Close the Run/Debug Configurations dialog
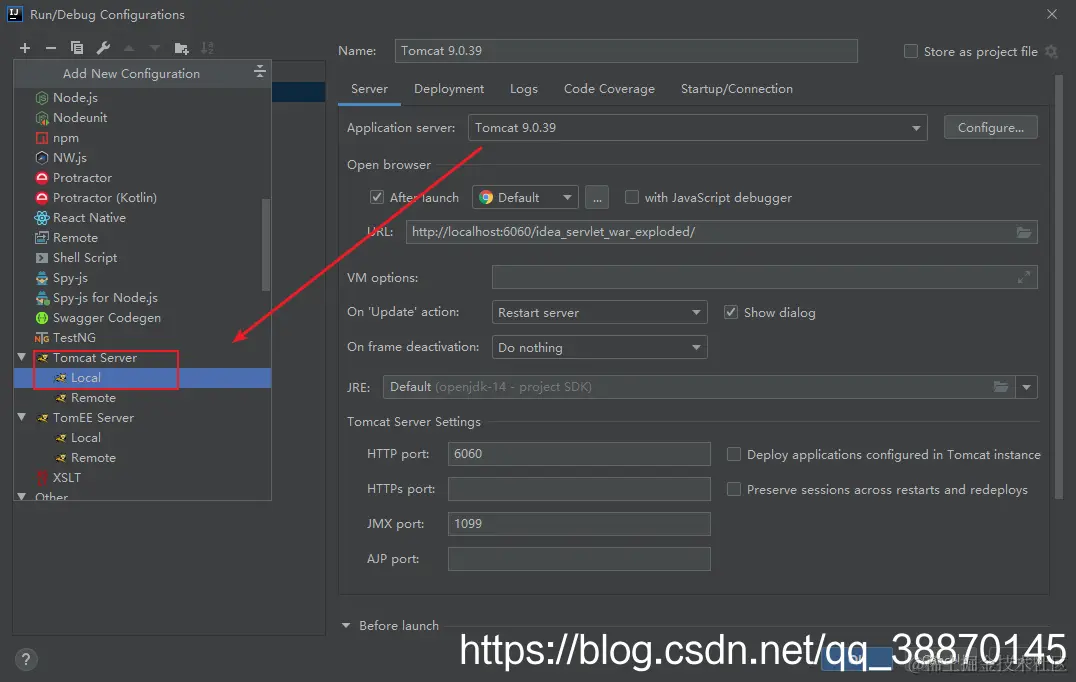 tap(1052, 14)
